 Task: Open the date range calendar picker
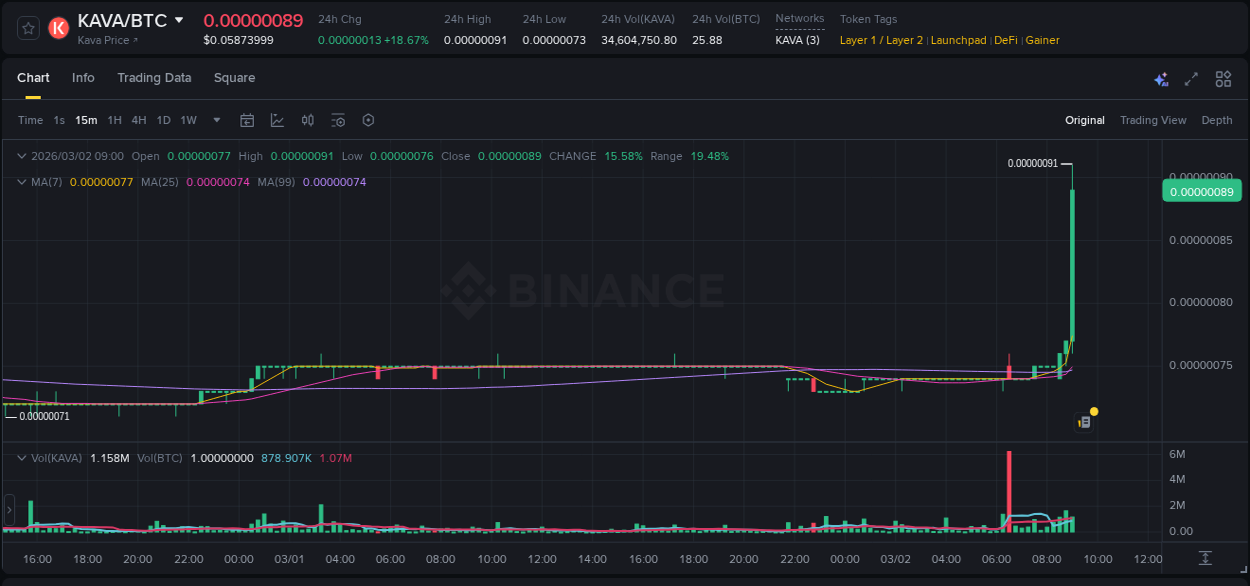(247, 119)
